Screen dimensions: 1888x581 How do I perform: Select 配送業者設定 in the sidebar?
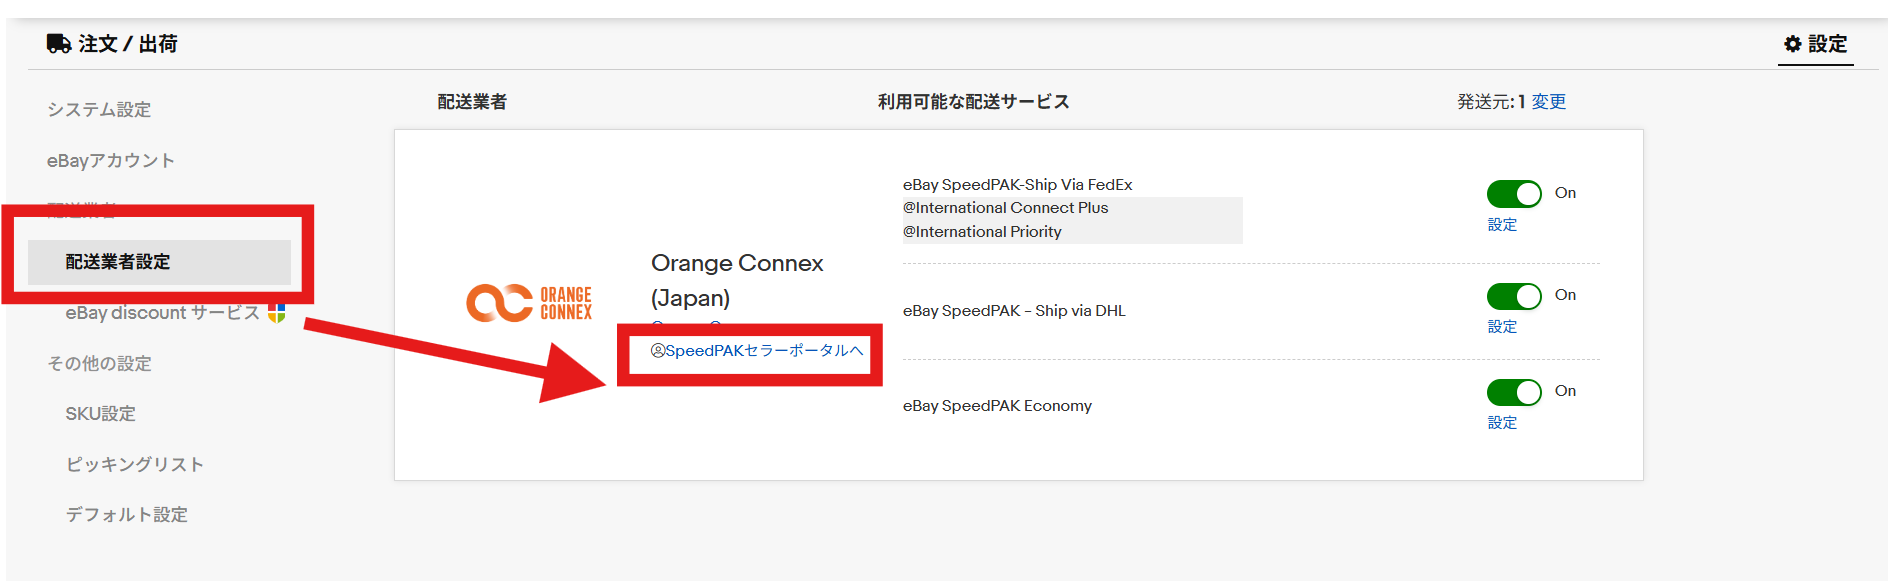(x=159, y=262)
